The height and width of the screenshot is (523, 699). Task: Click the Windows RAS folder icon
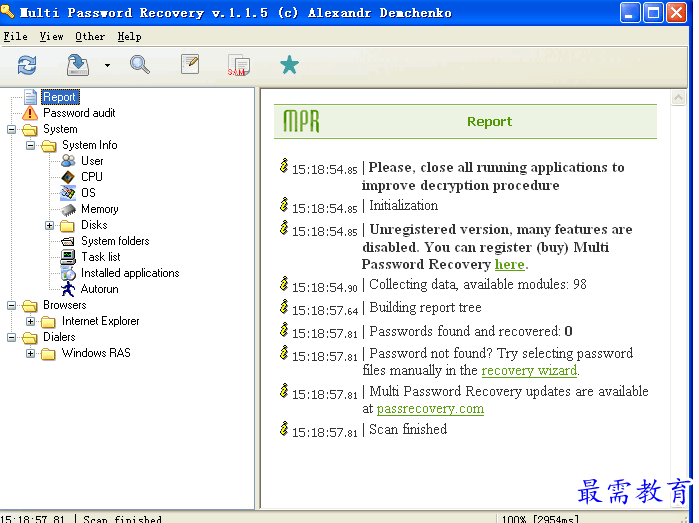pos(48,354)
